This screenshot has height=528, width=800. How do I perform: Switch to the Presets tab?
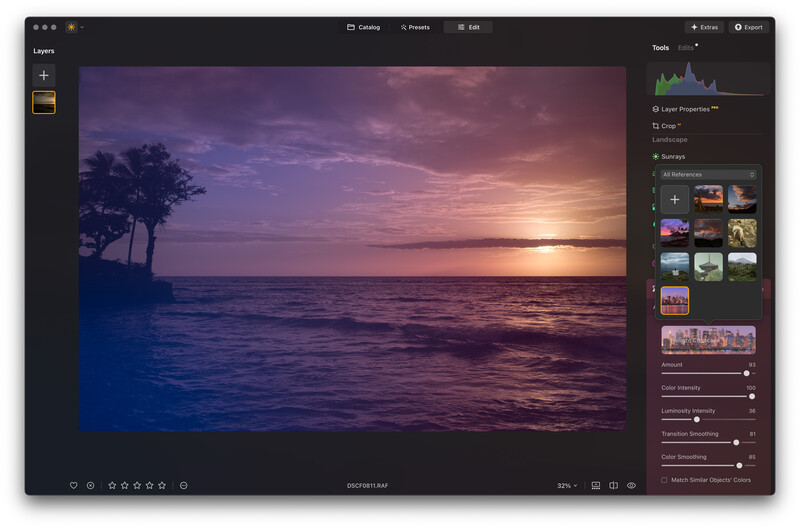pos(415,27)
